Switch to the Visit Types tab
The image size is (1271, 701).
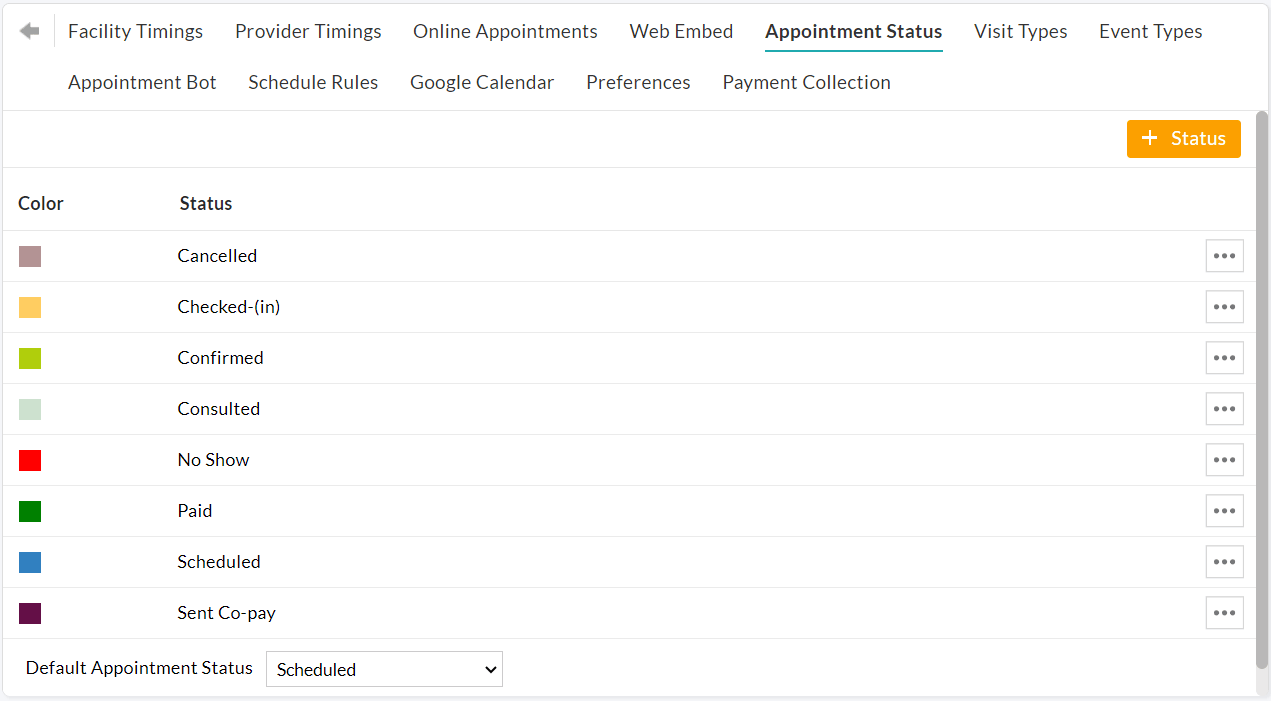coord(1020,31)
